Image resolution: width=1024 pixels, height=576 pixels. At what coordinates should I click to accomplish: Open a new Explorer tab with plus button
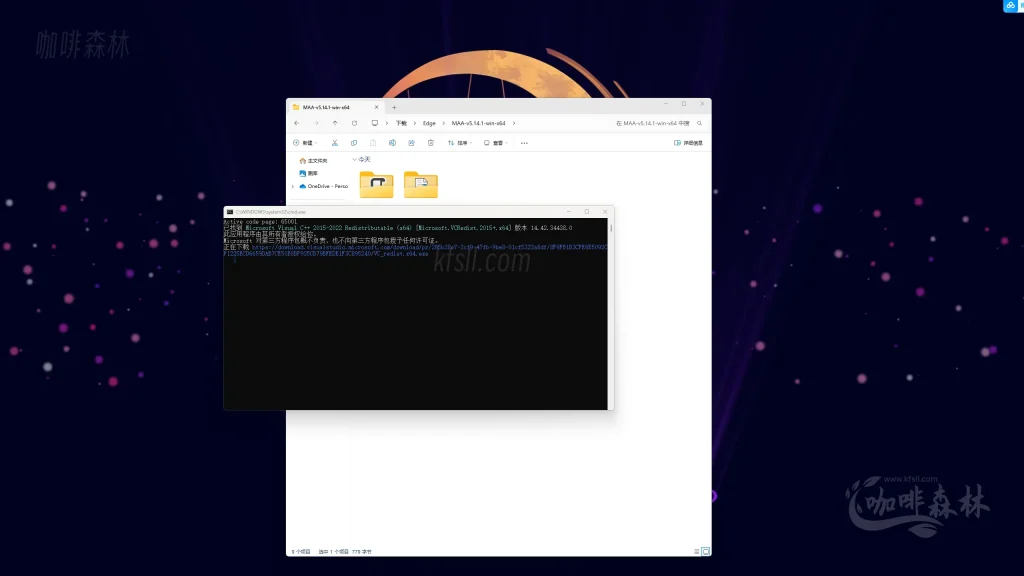click(x=394, y=107)
